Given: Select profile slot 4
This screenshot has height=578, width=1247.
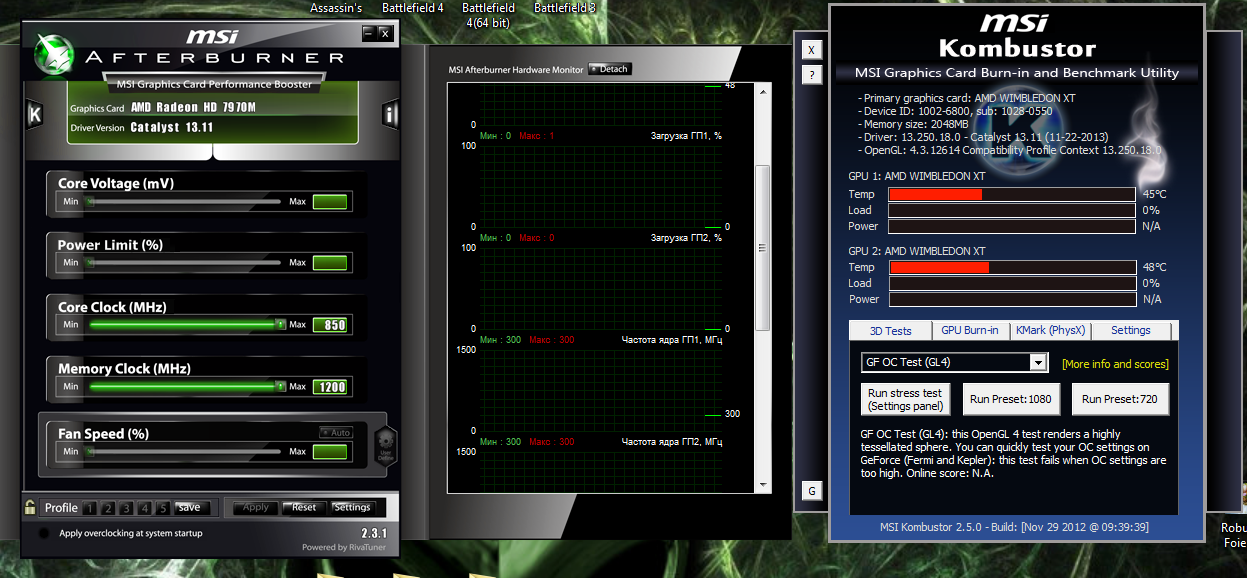Looking at the screenshot, I should pyautogui.click(x=144, y=508).
